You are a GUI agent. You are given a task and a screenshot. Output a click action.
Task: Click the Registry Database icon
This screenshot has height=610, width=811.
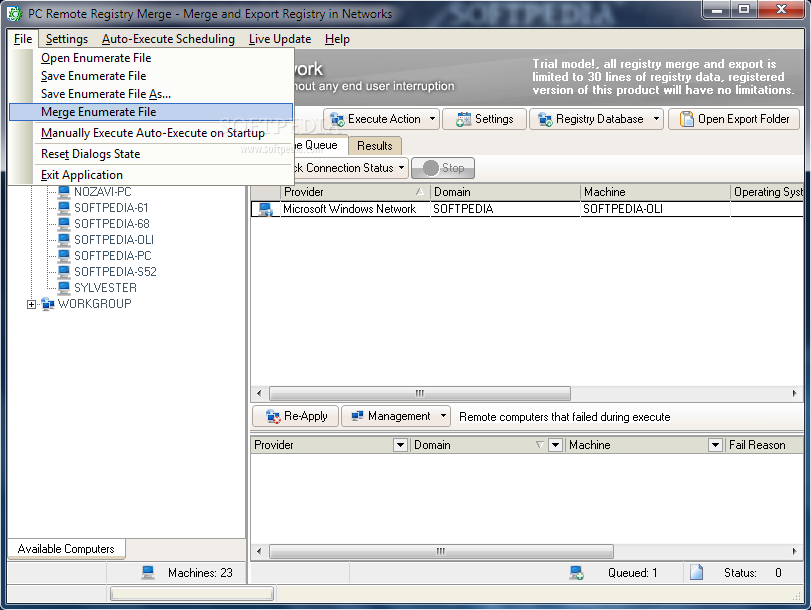[545, 120]
